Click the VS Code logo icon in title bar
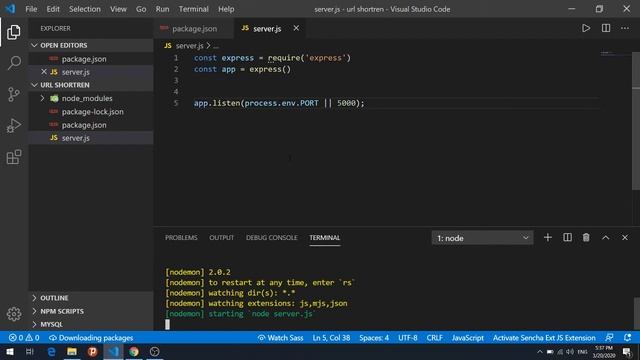Screen dimensions: 640x360 (x=10, y=9)
